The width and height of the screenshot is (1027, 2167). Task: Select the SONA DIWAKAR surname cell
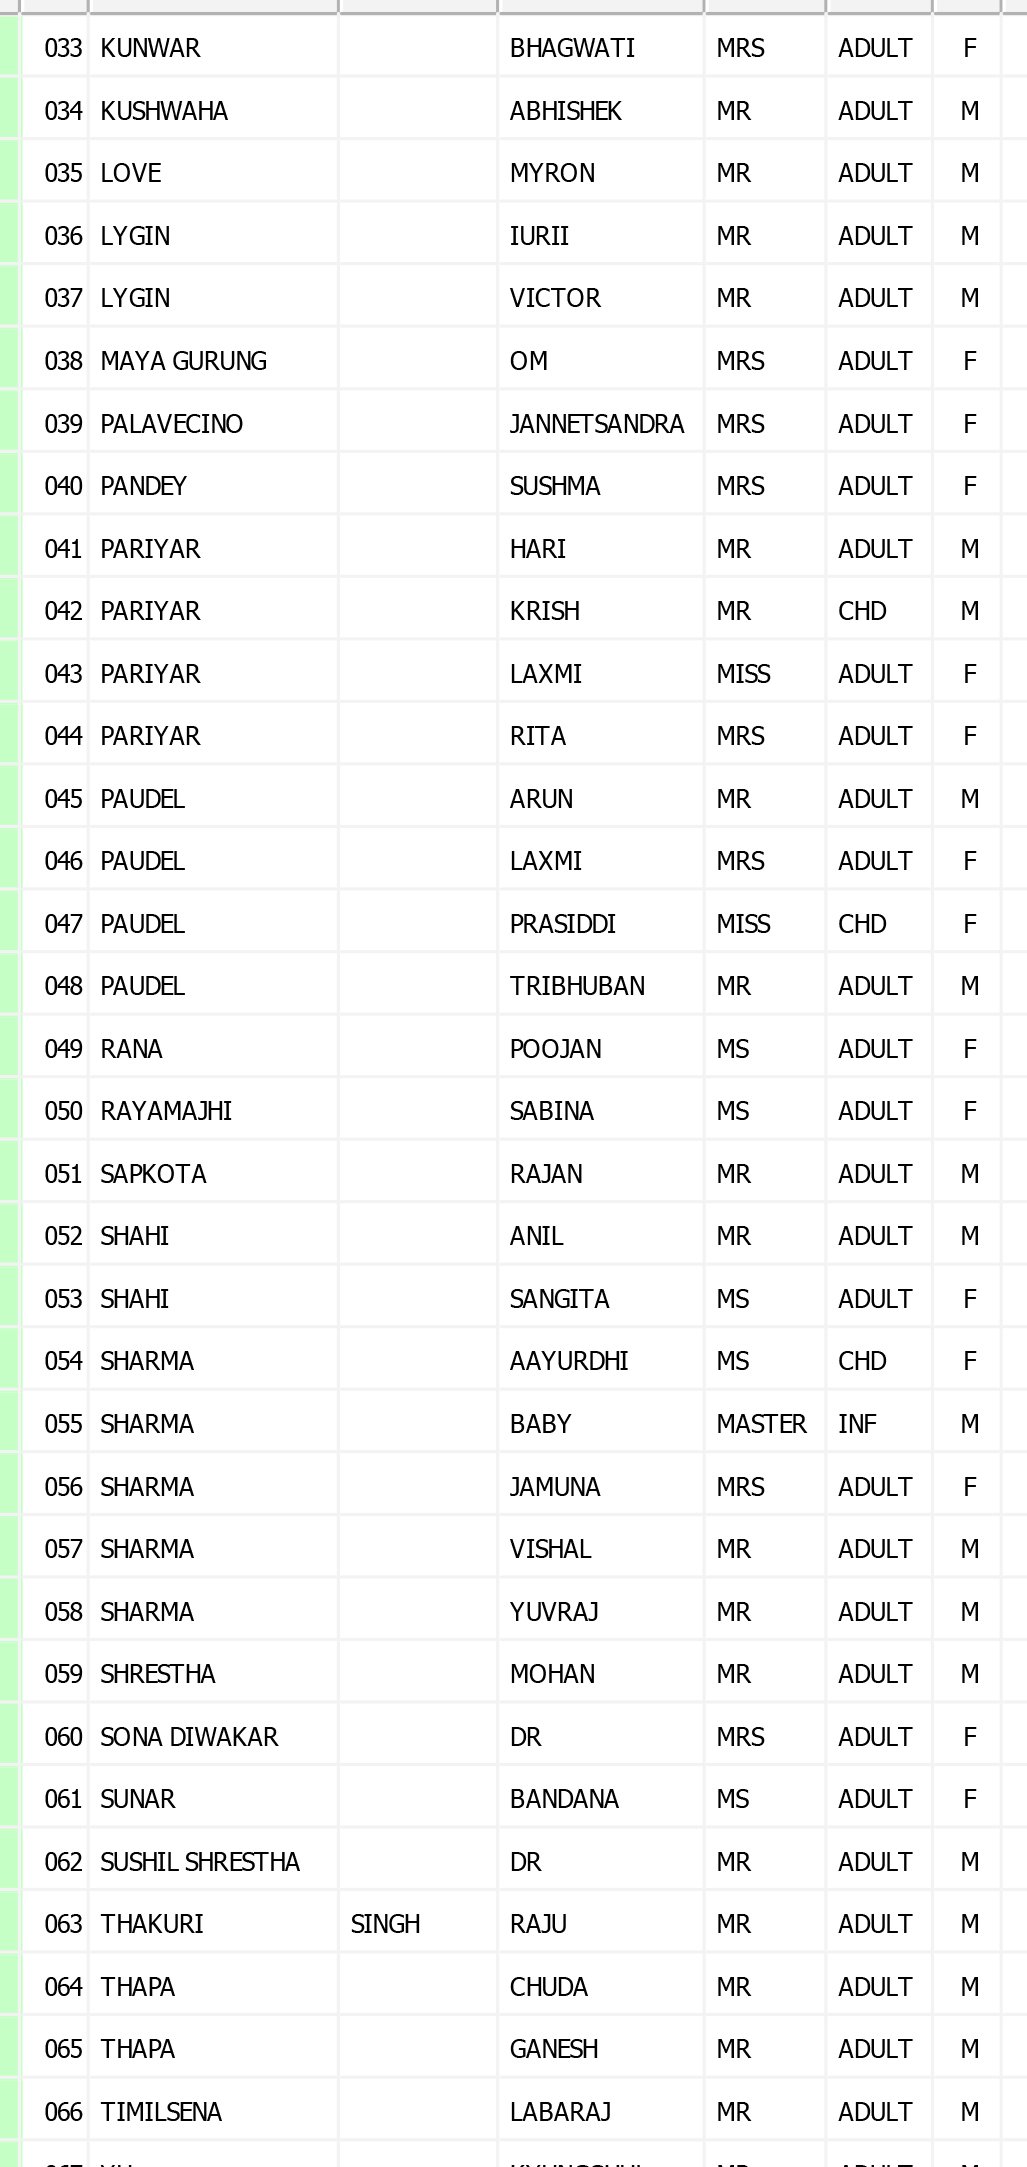click(x=189, y=1737)
